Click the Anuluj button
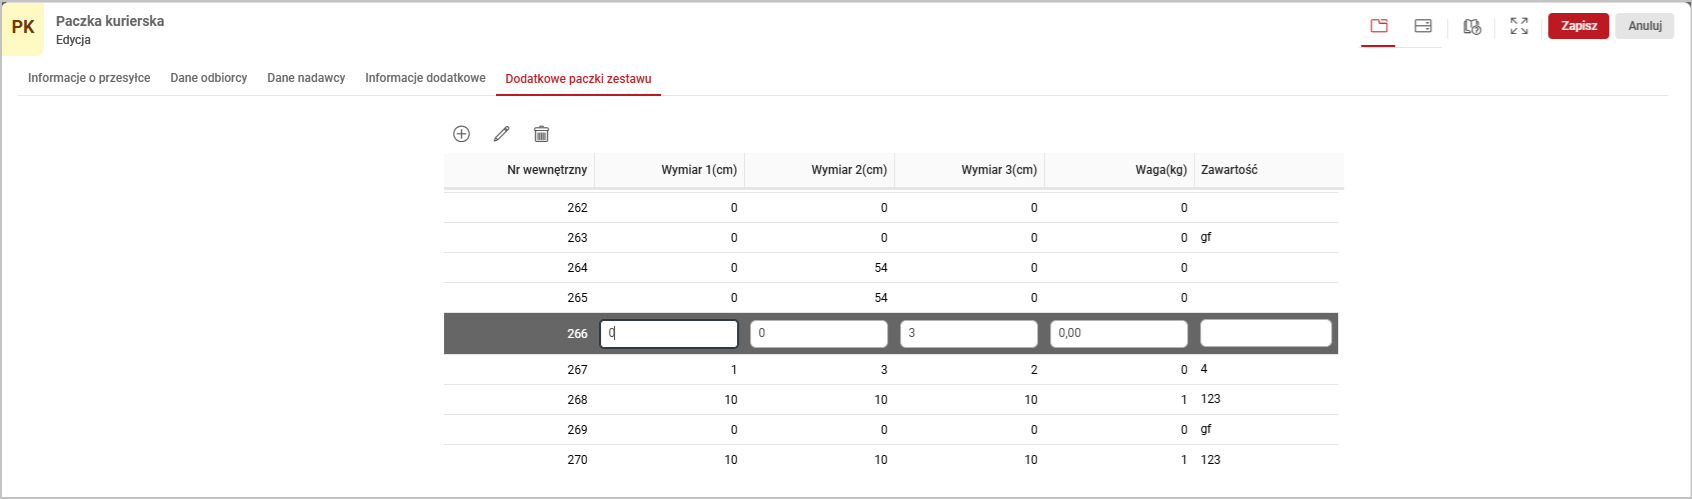Image resolution: width=1692 pixels, height=499 pixels. pos(1644,26)
